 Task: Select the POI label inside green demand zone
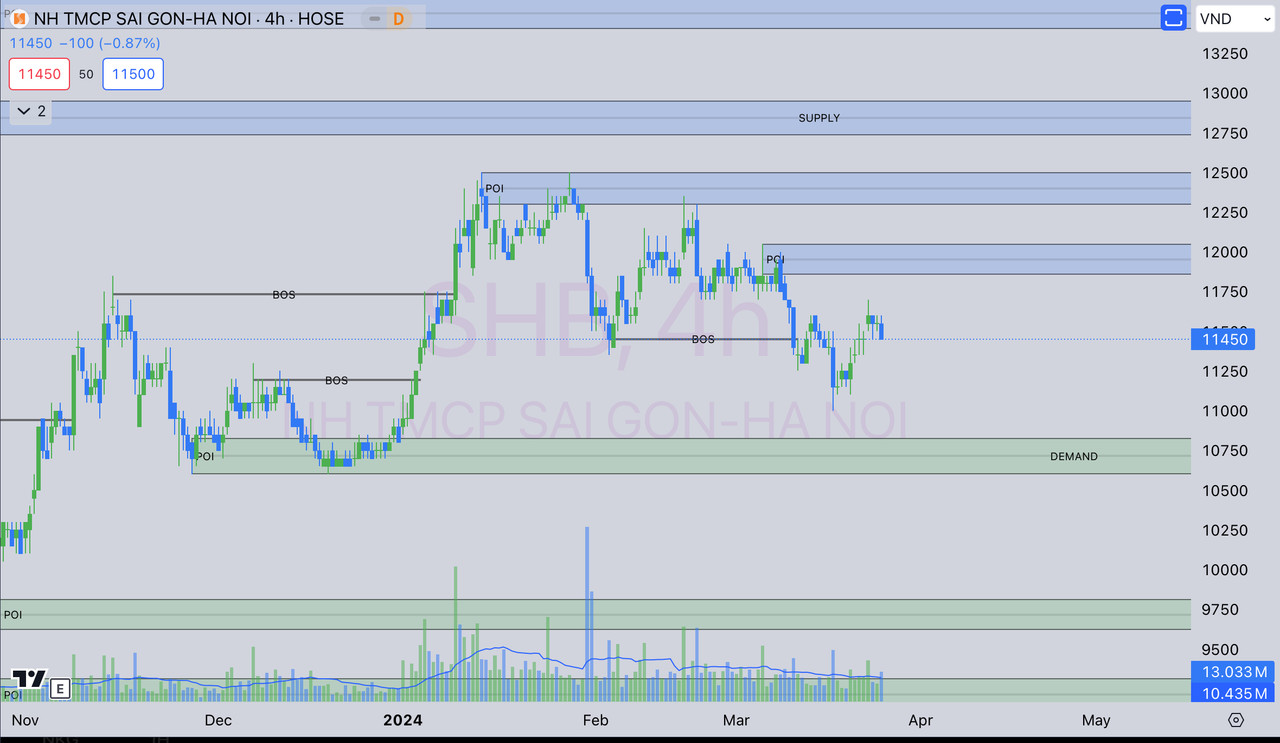click(x=205, y=456)
